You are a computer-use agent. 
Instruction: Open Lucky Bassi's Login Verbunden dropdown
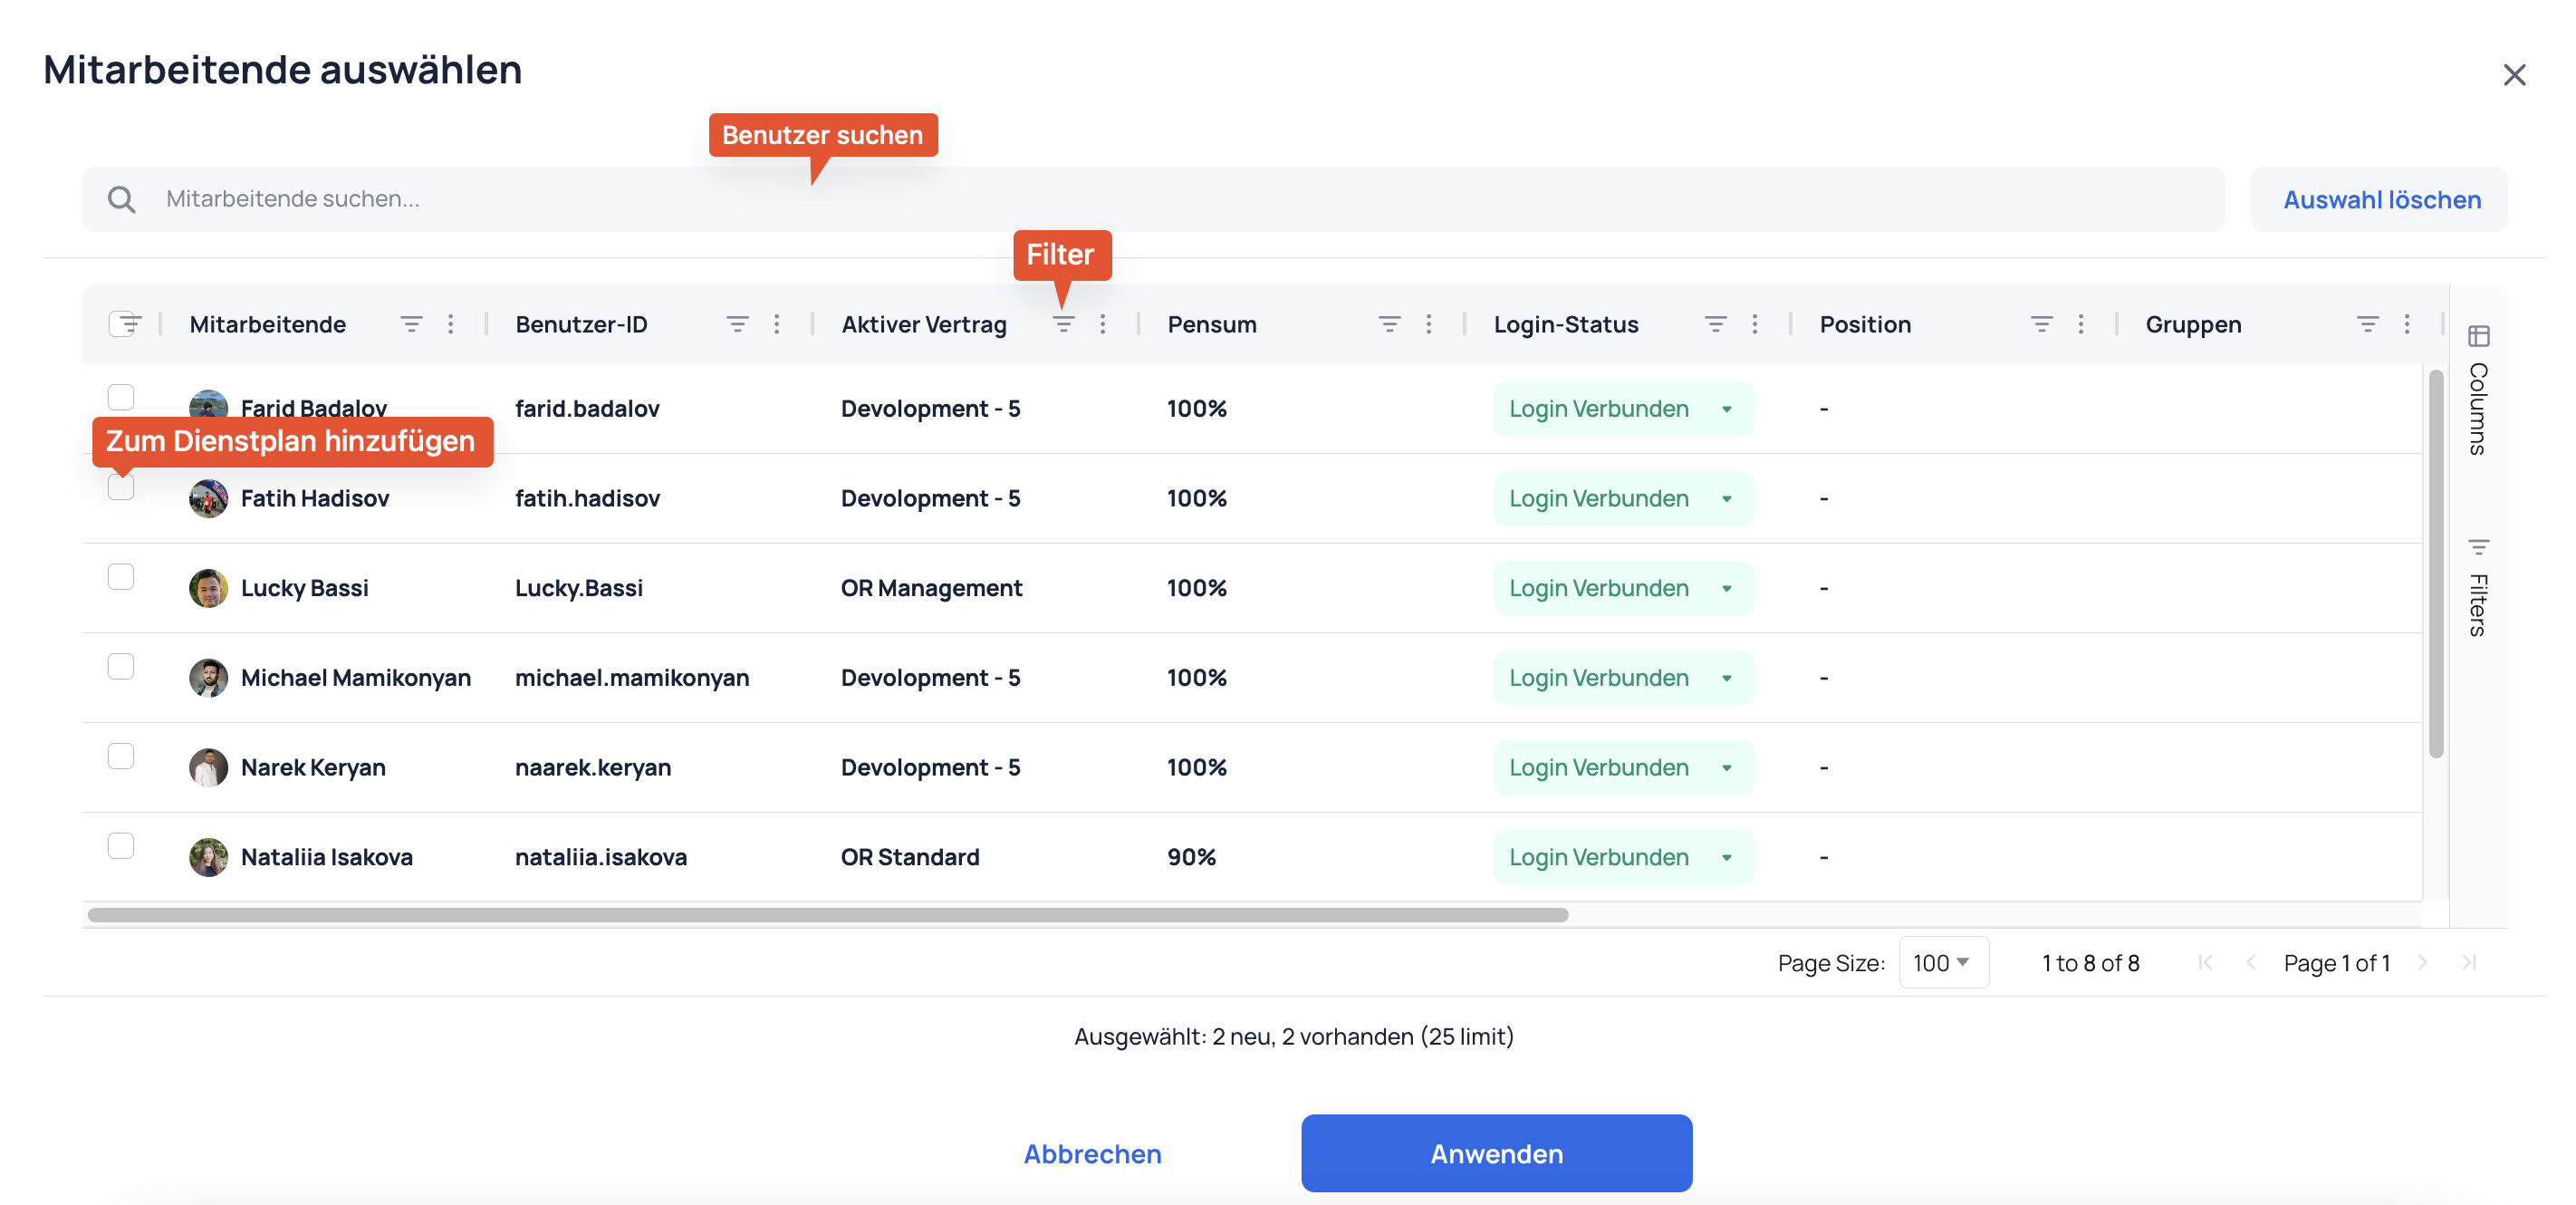(1623, 588)
